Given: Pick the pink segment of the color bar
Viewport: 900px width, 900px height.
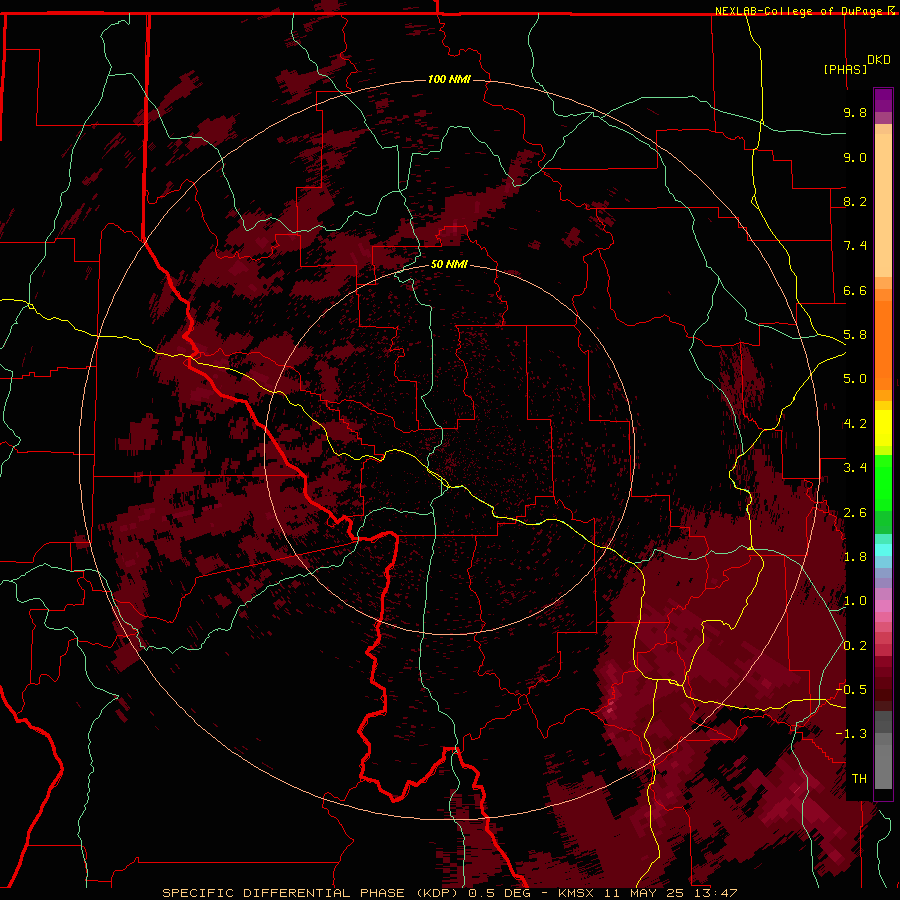Looking at the screenshot, I should pyautogui.click(x=883, y=606).
